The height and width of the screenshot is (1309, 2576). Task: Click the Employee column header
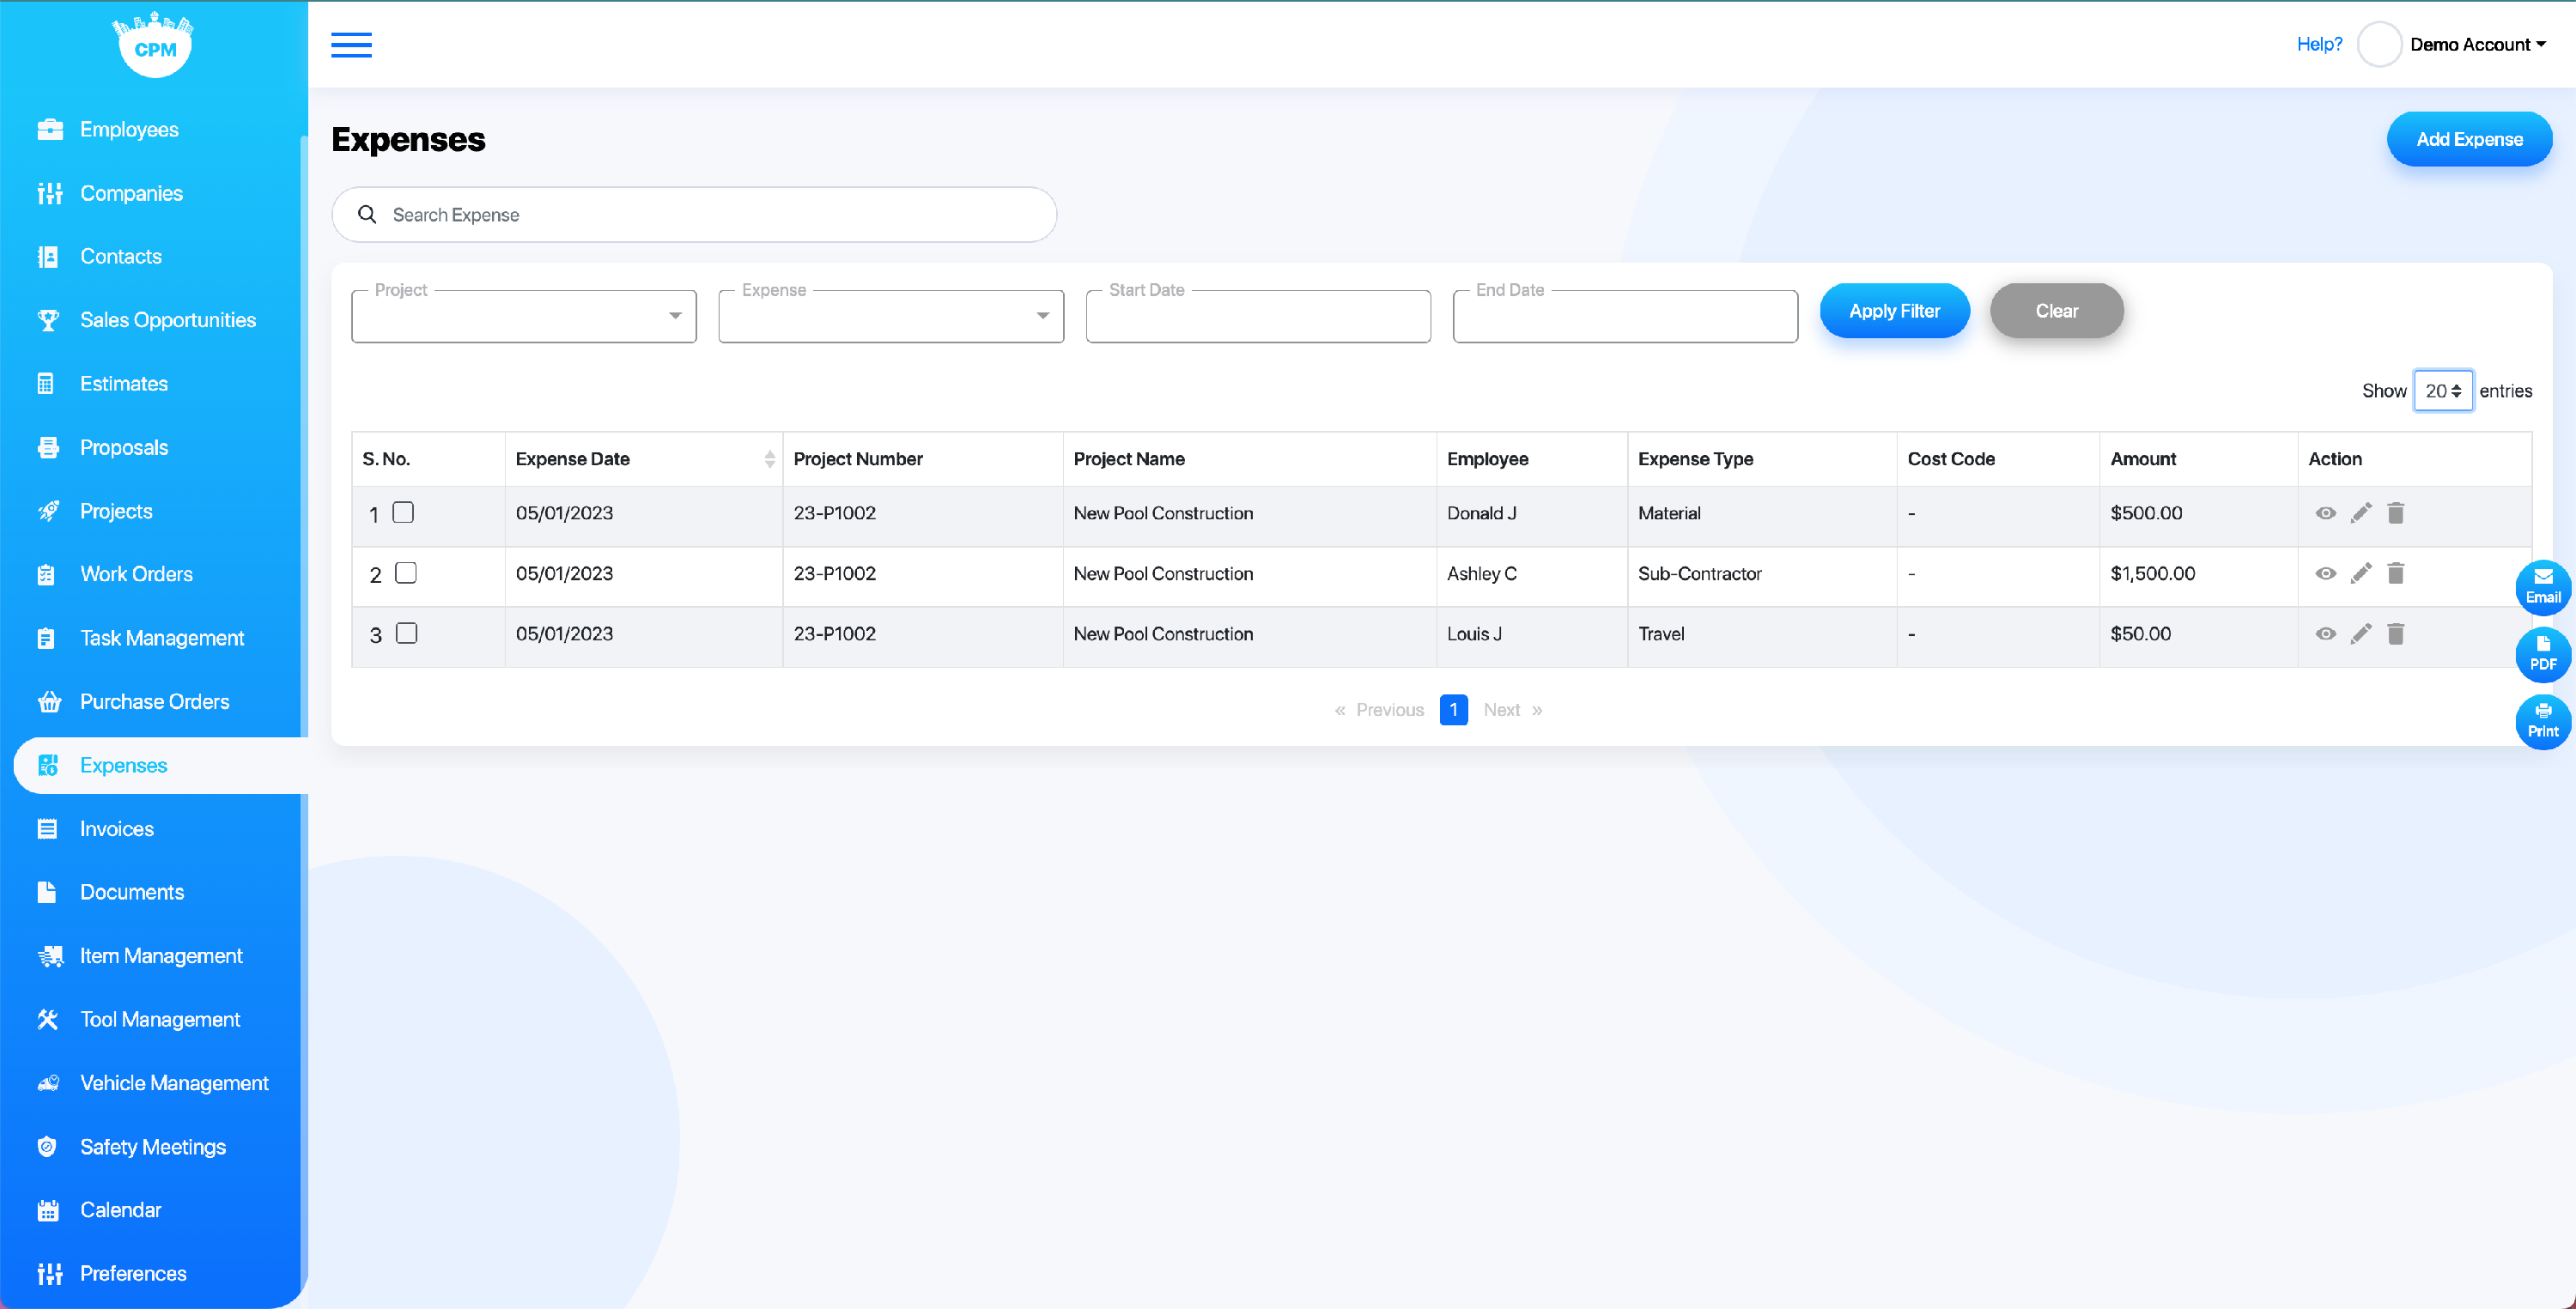pyautogui.click(x=1531, y=459)
